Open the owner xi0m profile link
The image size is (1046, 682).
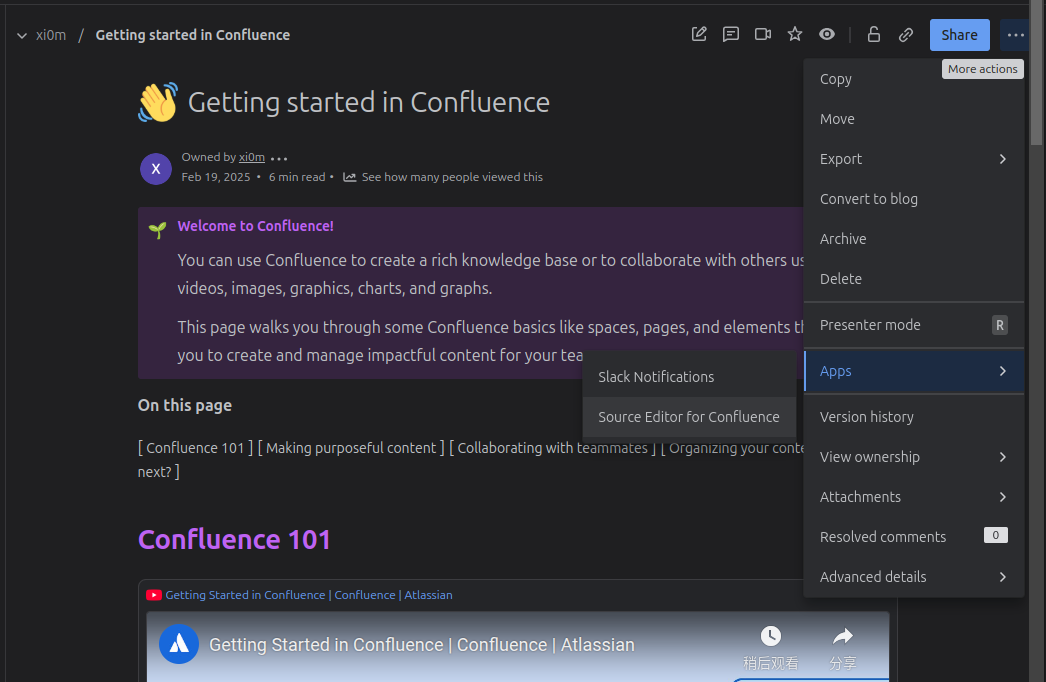click(x=251, y=157)
